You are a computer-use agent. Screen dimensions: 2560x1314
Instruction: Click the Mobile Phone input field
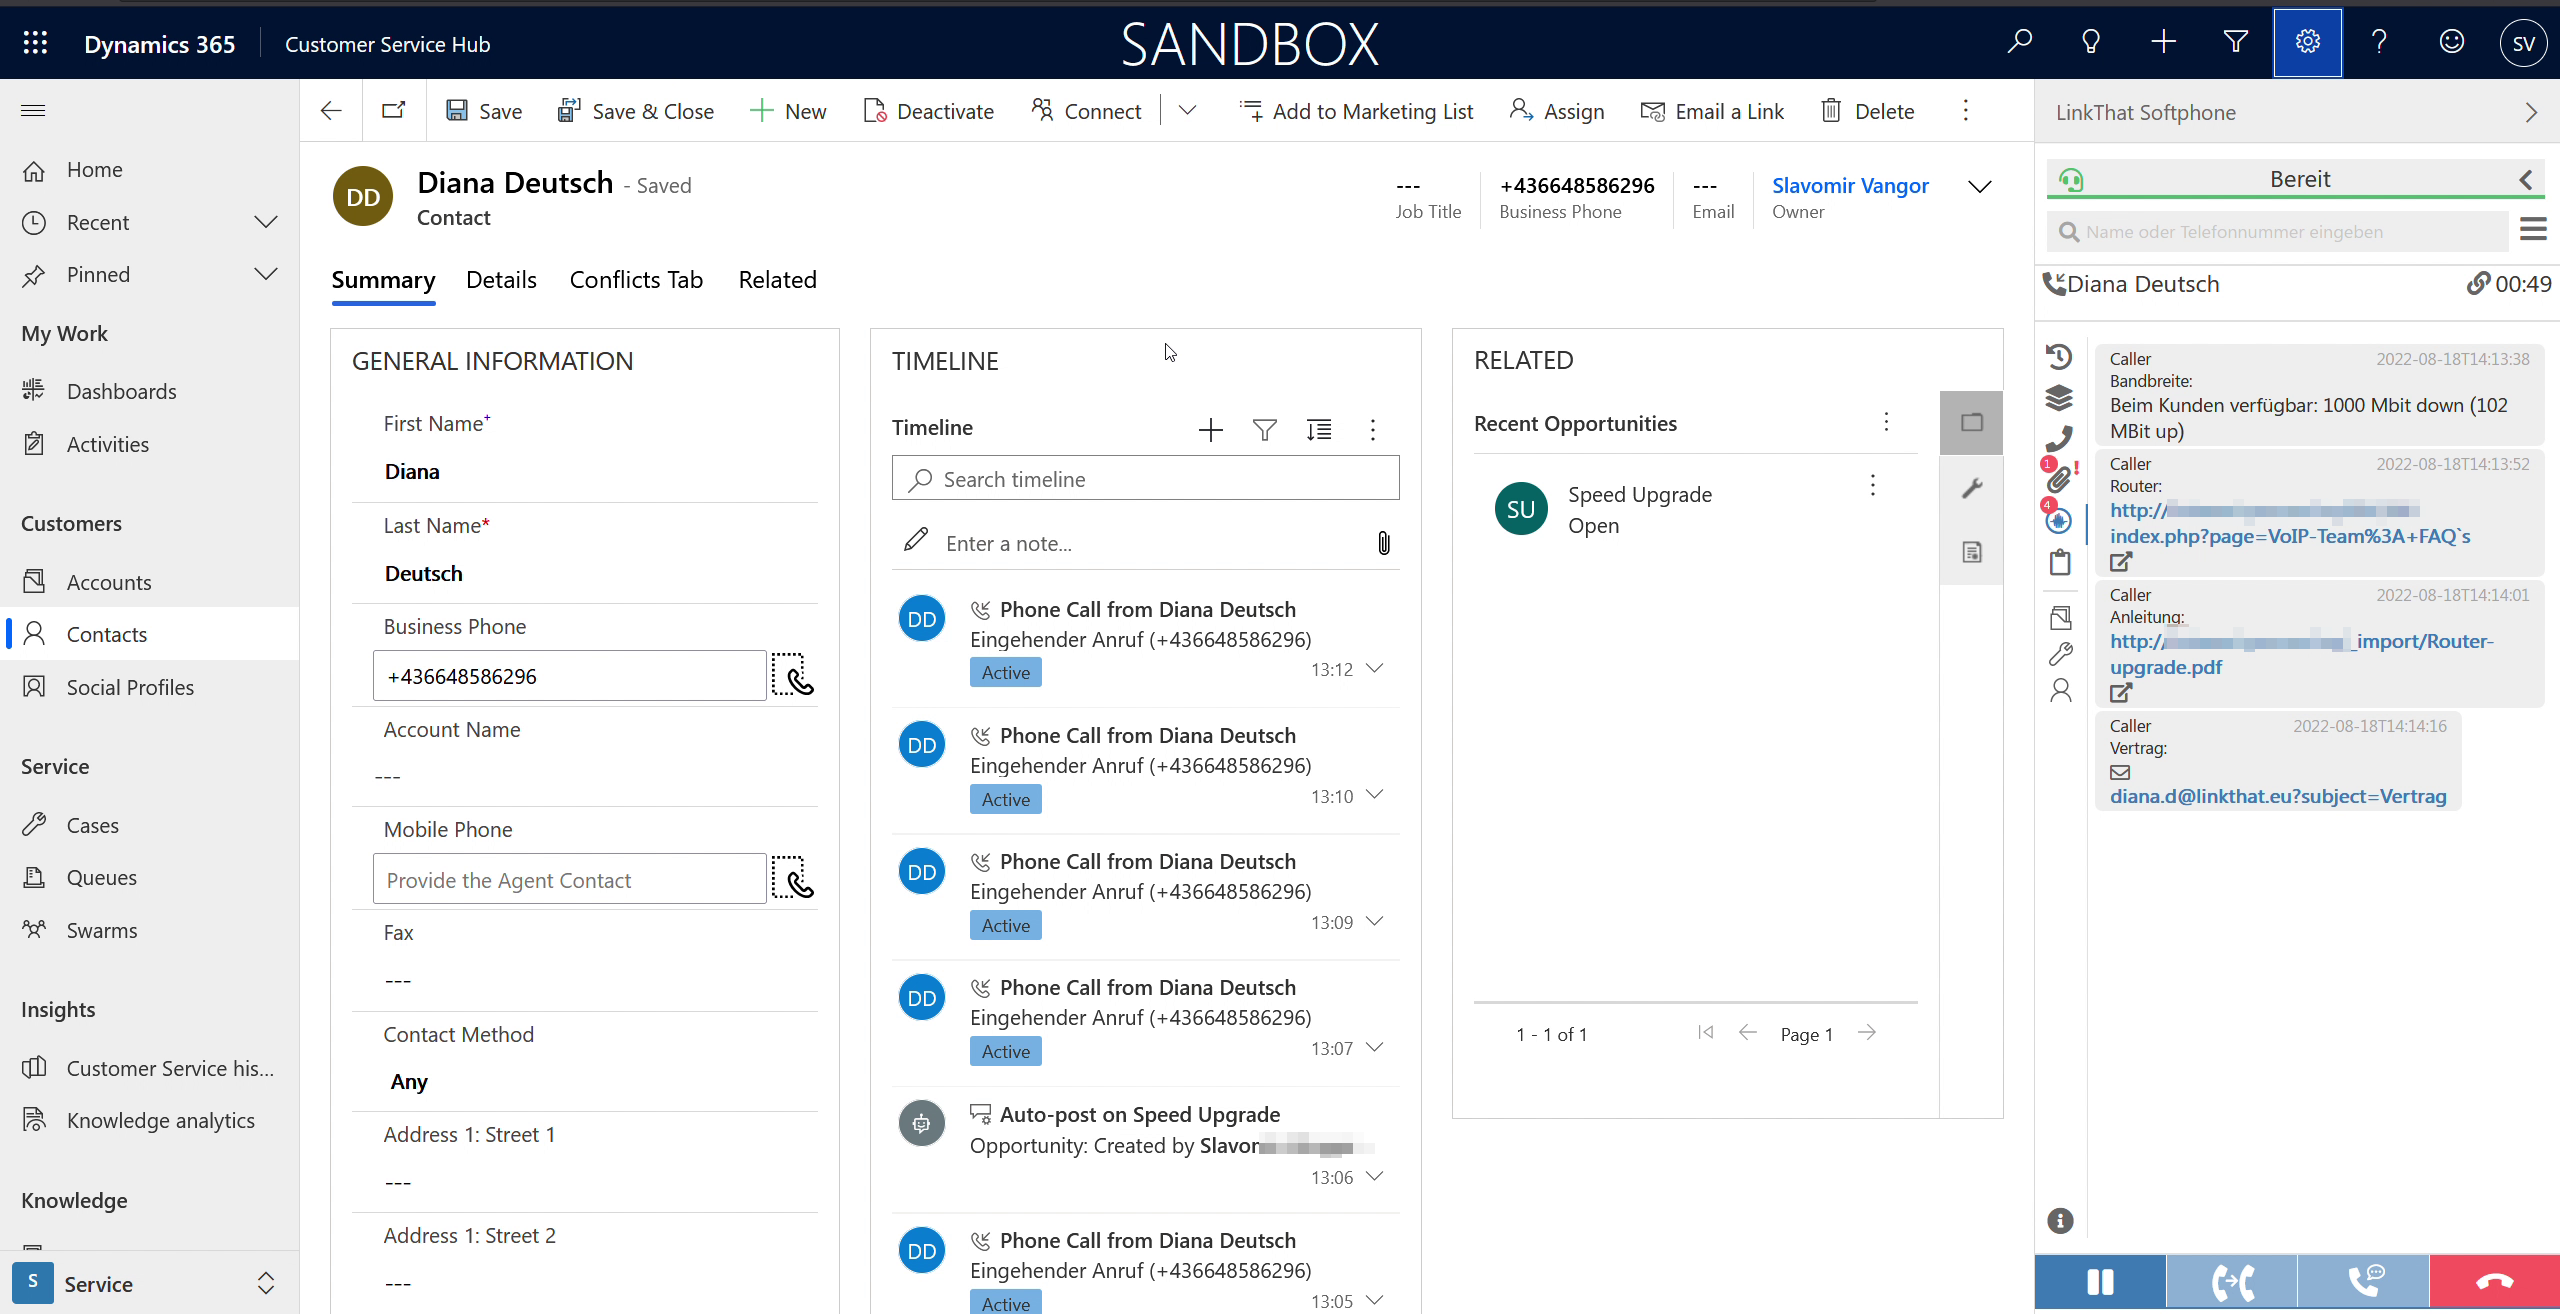click(x=569, y=879)
